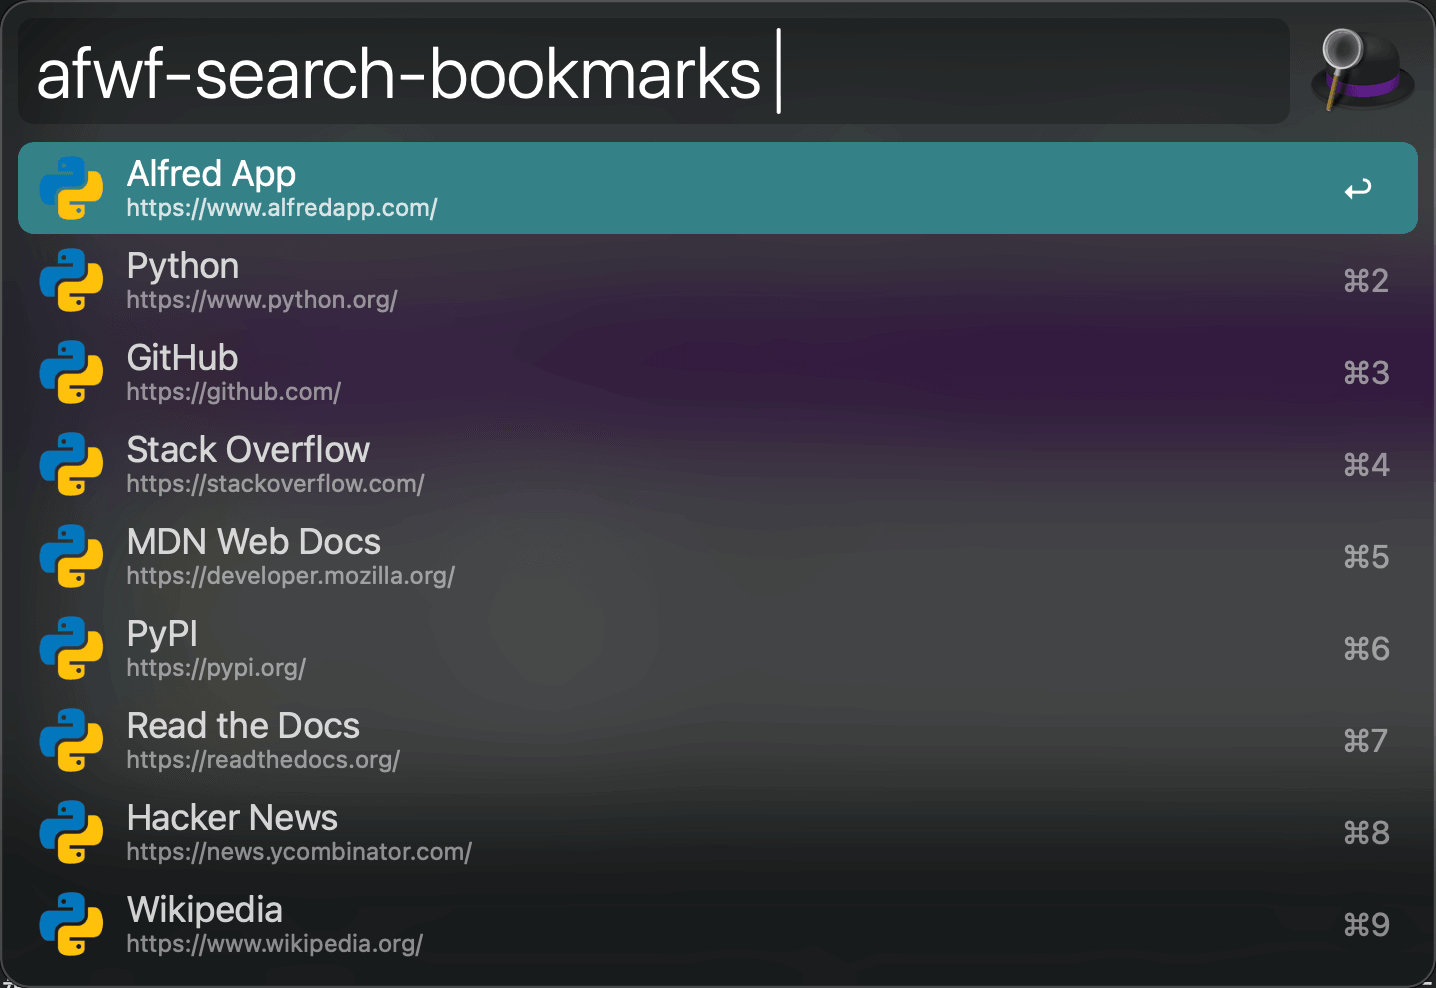The width and height of the screenshot is (1436, 988).
Task: Click the Python icon beside MDN Web Docs
Action: pos(71,556)
